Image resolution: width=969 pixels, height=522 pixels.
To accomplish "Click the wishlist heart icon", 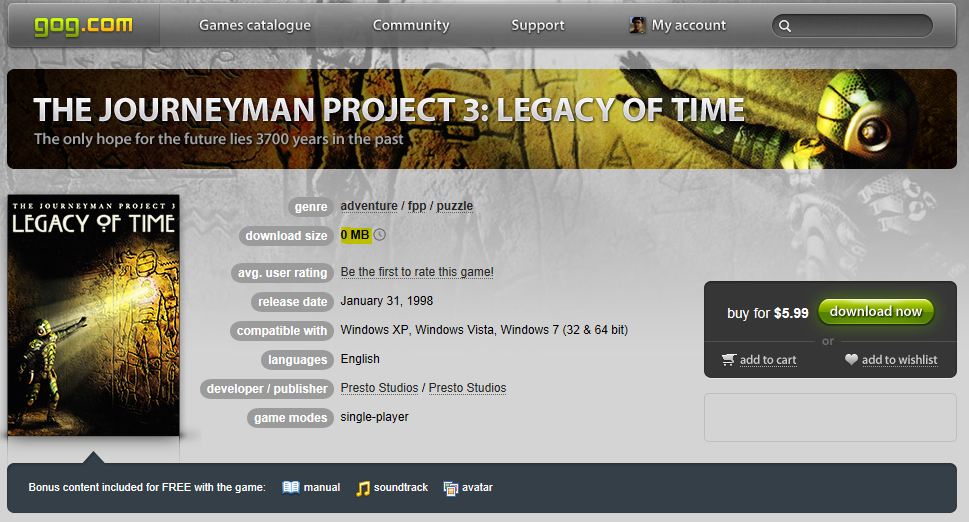I will [851, 359].
